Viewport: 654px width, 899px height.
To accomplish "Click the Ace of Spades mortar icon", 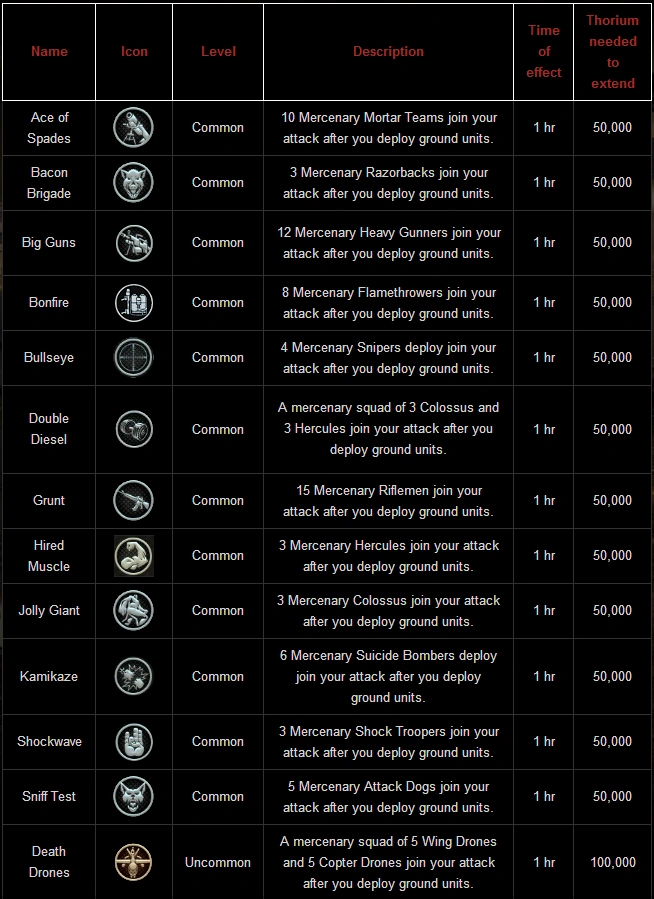I will (x=133, y=127).
